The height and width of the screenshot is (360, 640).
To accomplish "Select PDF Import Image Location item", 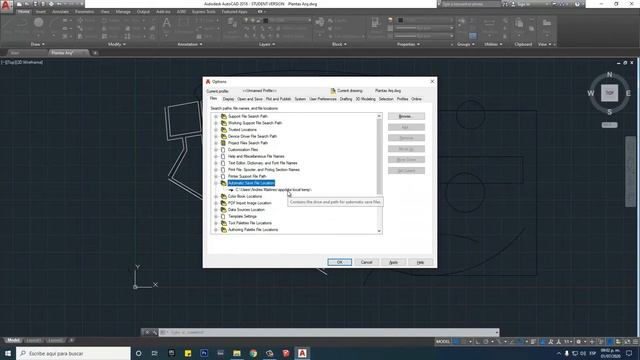I will click(249, 203).
